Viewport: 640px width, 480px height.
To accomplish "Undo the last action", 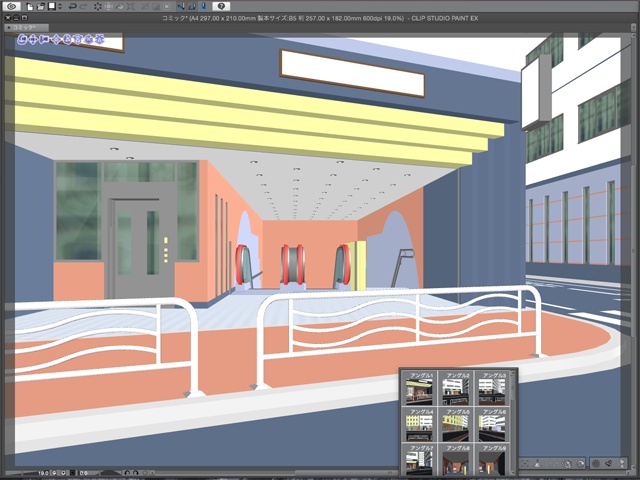I will [x=72, y=6].
